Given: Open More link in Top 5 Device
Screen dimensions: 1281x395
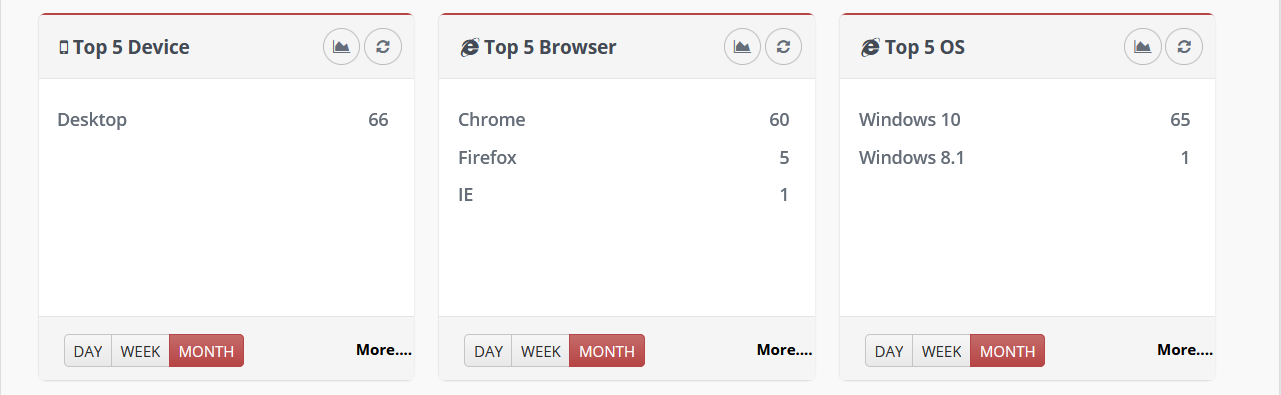Looking at the screenshot, I should click(384, 350).
